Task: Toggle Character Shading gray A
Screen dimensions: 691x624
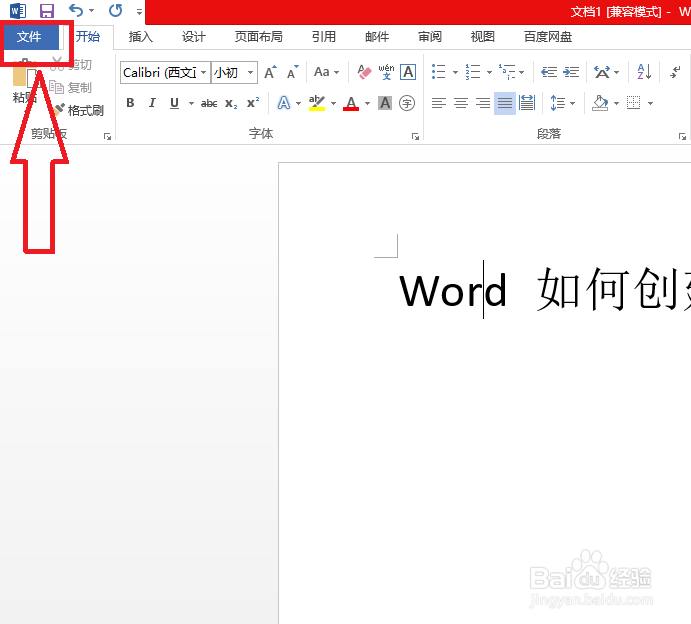Action: point(385,103)
